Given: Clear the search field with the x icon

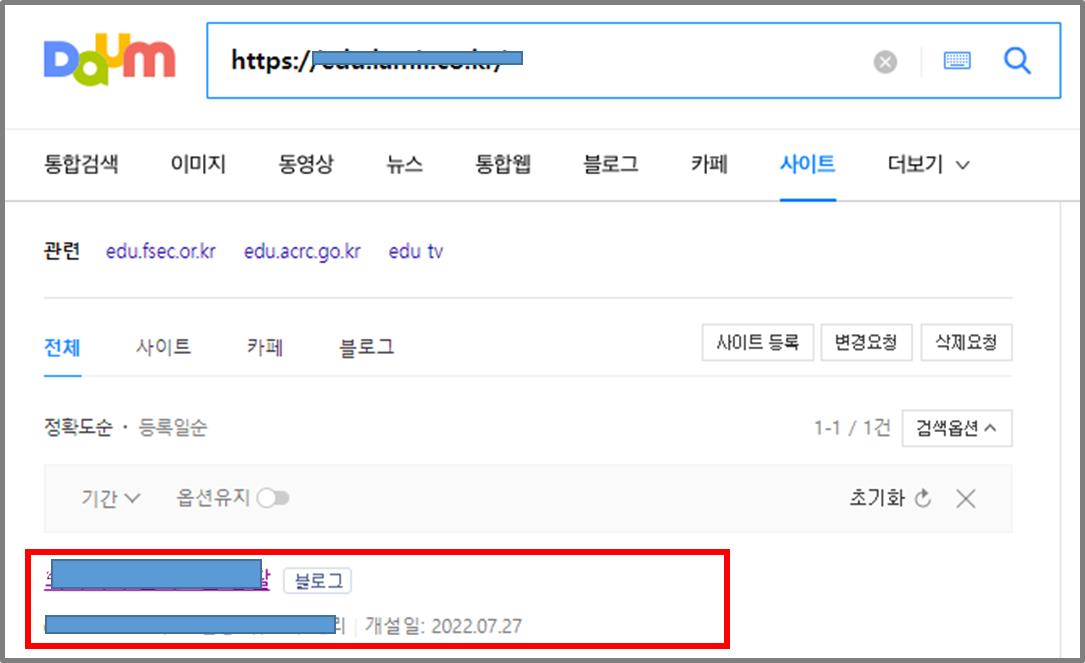Looking at the screenshot, I should (885, 61).
